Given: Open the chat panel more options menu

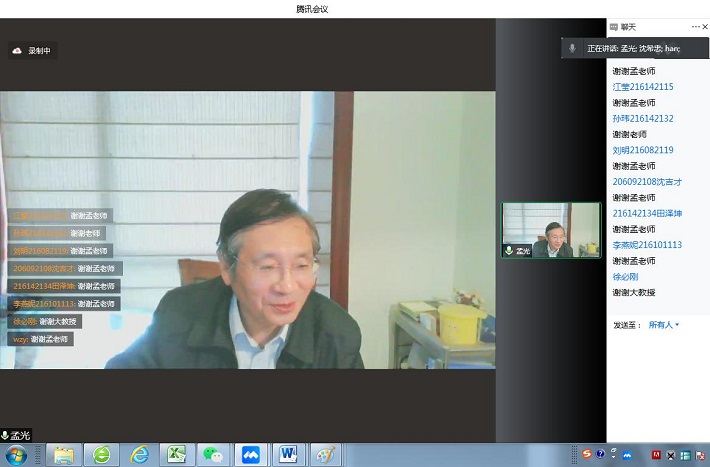Looking at the screenshot, I should [695, 26].
